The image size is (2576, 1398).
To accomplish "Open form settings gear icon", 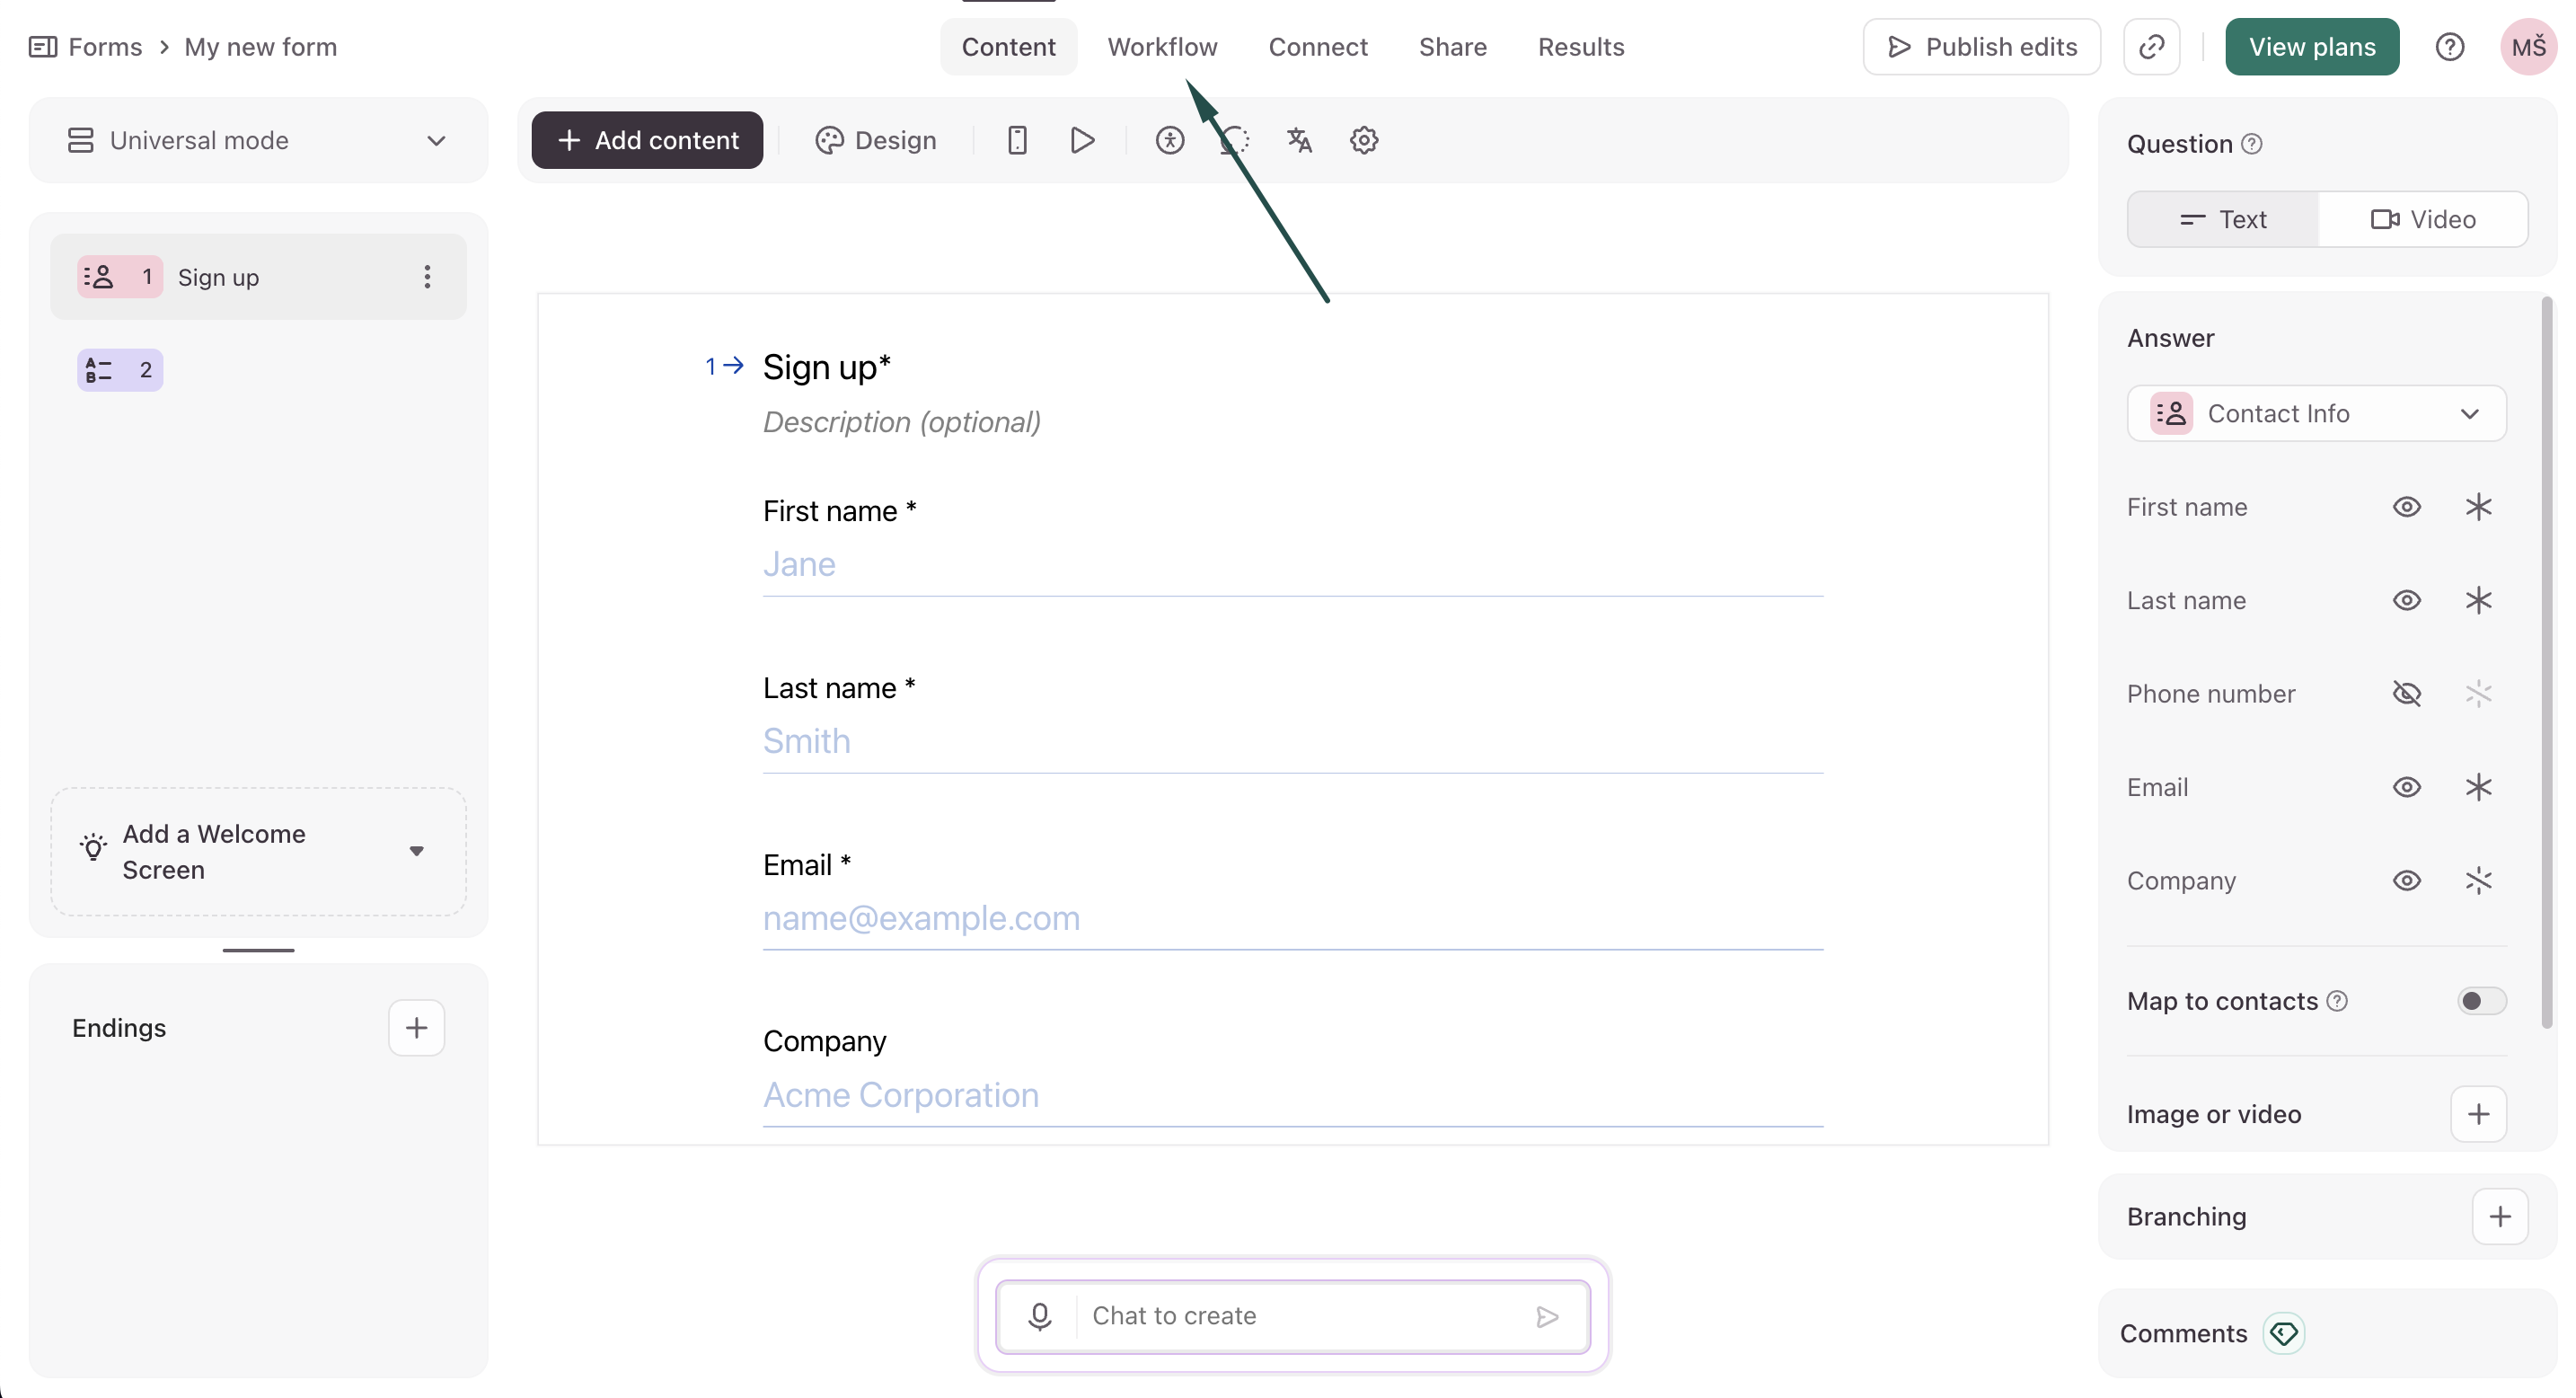I will tap(1364, 140).
